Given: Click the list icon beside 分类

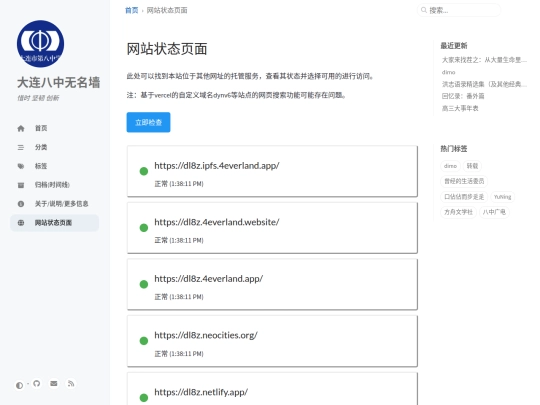Looking at the screenshot, I should point(21,147).
